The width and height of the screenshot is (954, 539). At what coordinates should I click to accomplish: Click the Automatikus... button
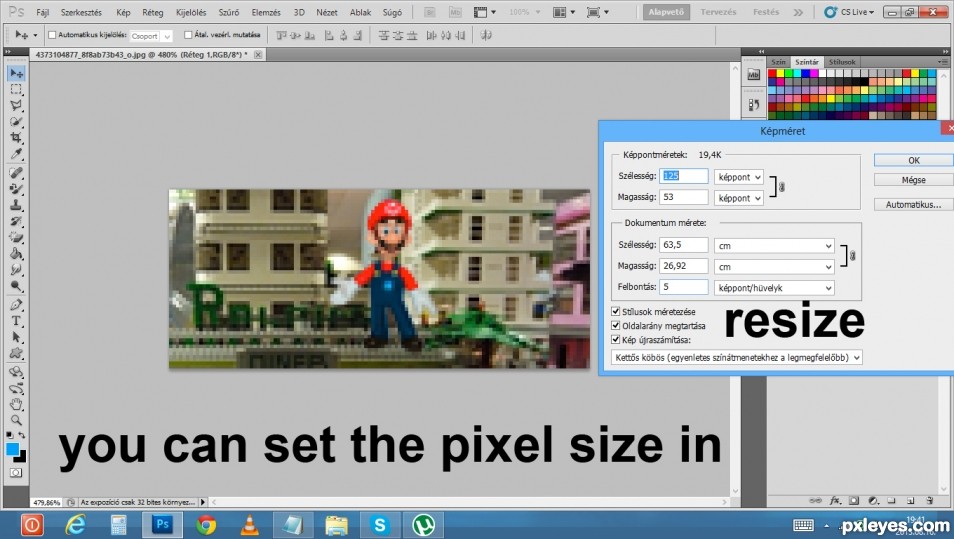[914, 204]
